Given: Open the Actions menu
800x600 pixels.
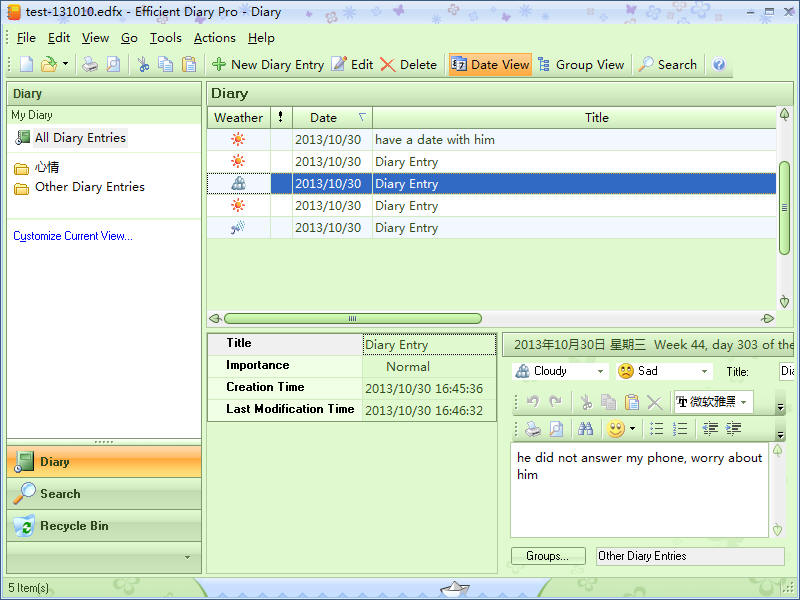Looking at the screenshot, I should coord(214,38).
